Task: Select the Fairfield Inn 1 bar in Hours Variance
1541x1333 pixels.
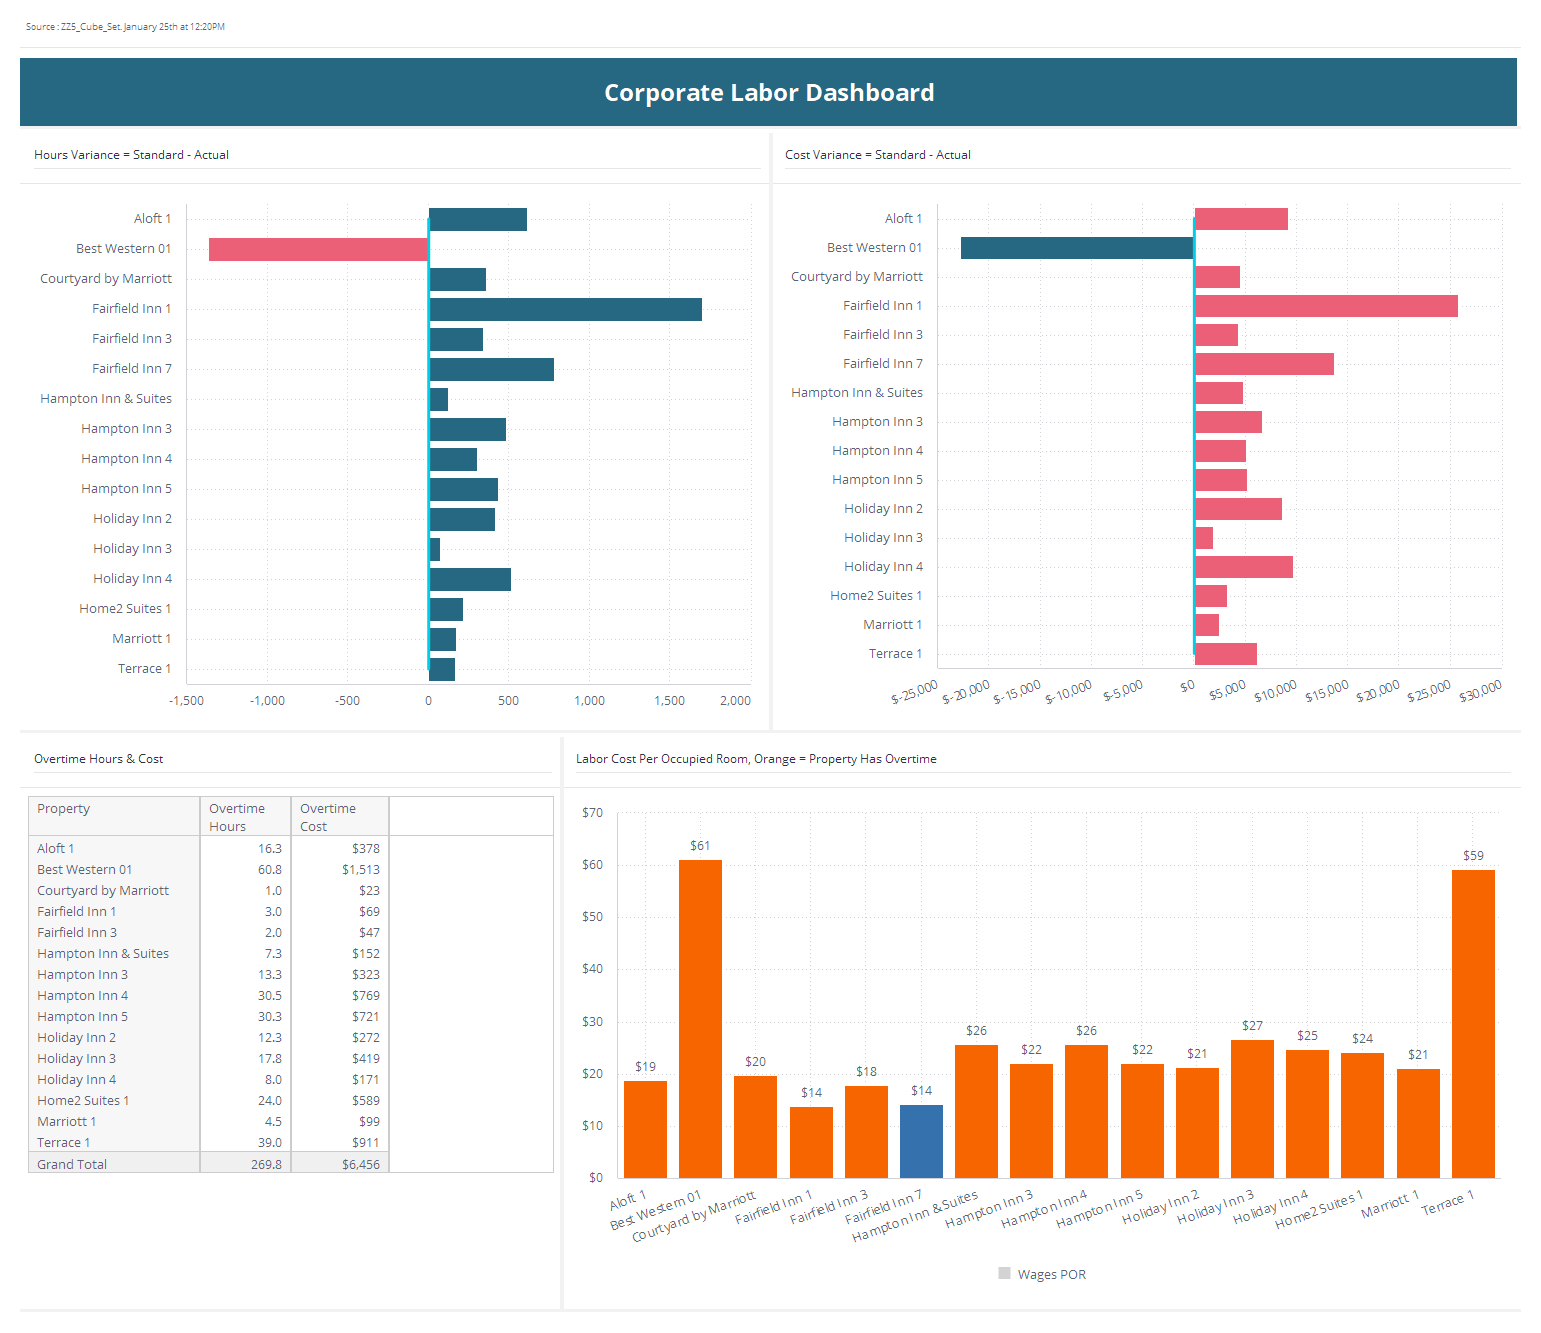Action: [565, 309]
